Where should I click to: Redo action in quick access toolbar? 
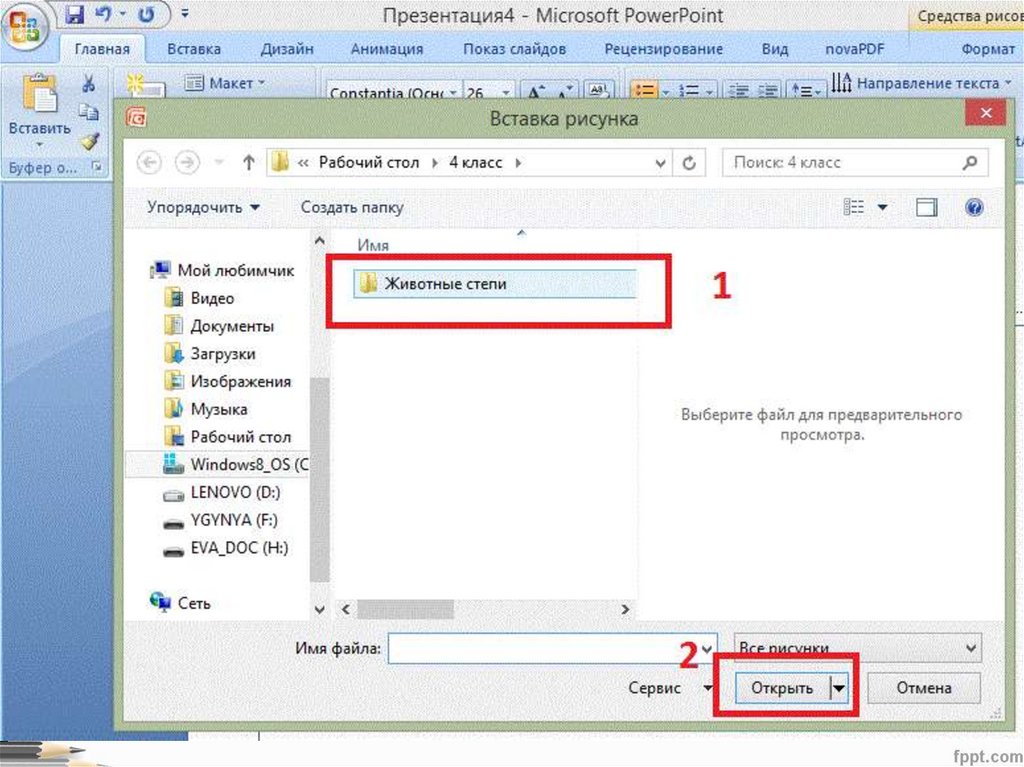pos(146,14)
